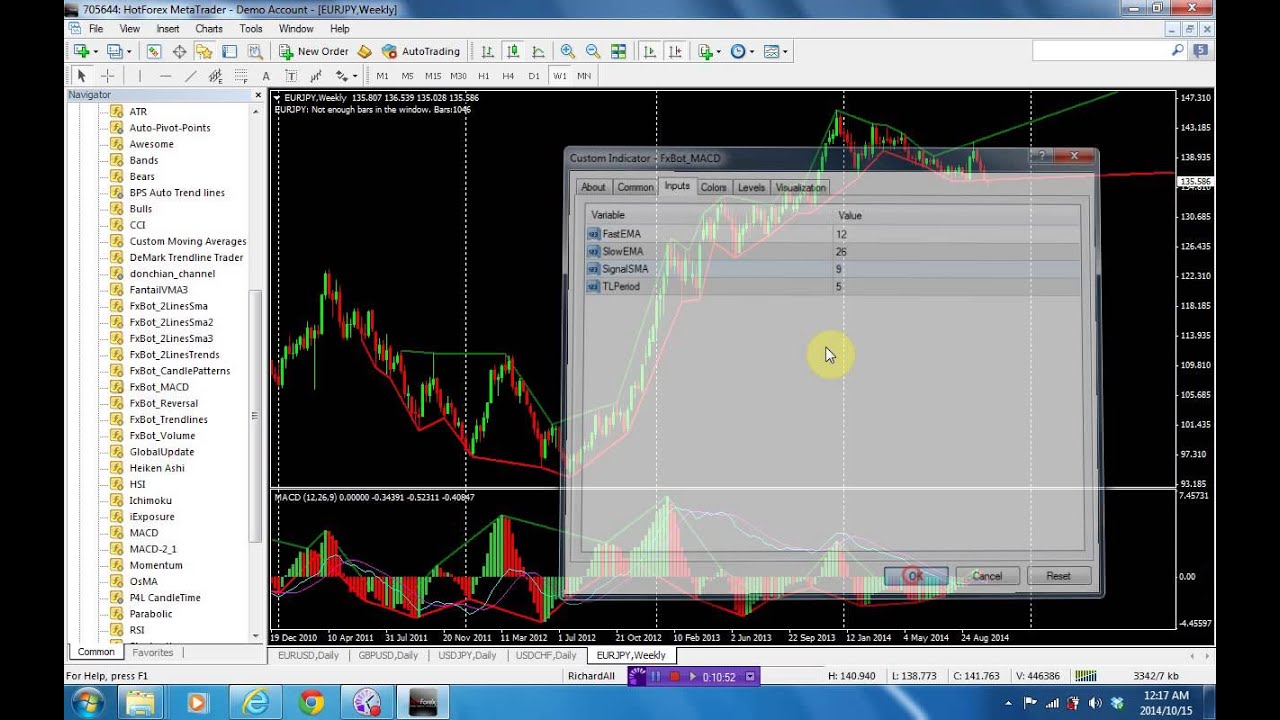Toggle Chart Shift
This screenshot has width=1280, height=720.
coord(674,51)
